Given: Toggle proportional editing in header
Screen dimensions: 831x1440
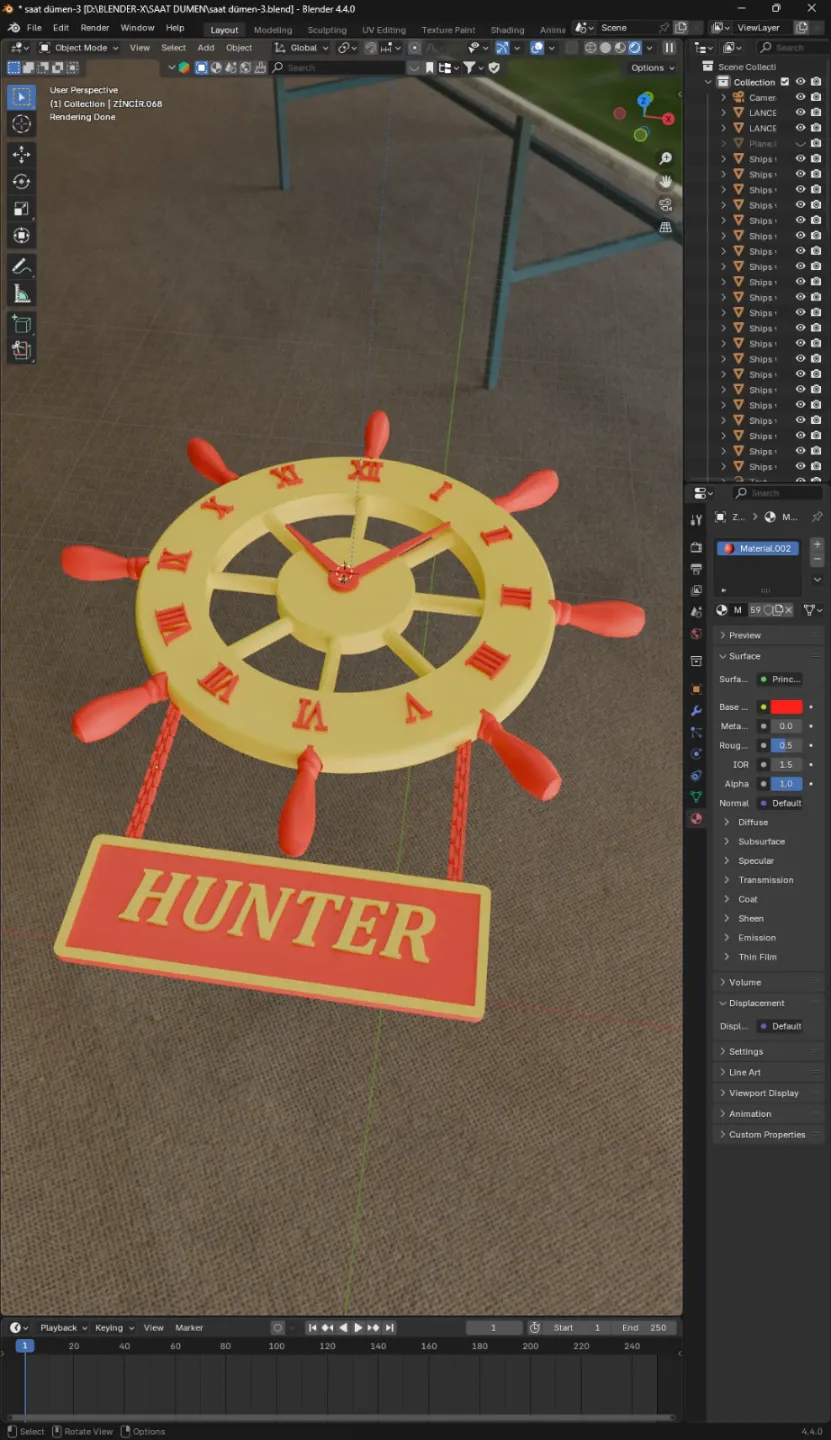Looking at the screenshot, I should coord(415,47).
